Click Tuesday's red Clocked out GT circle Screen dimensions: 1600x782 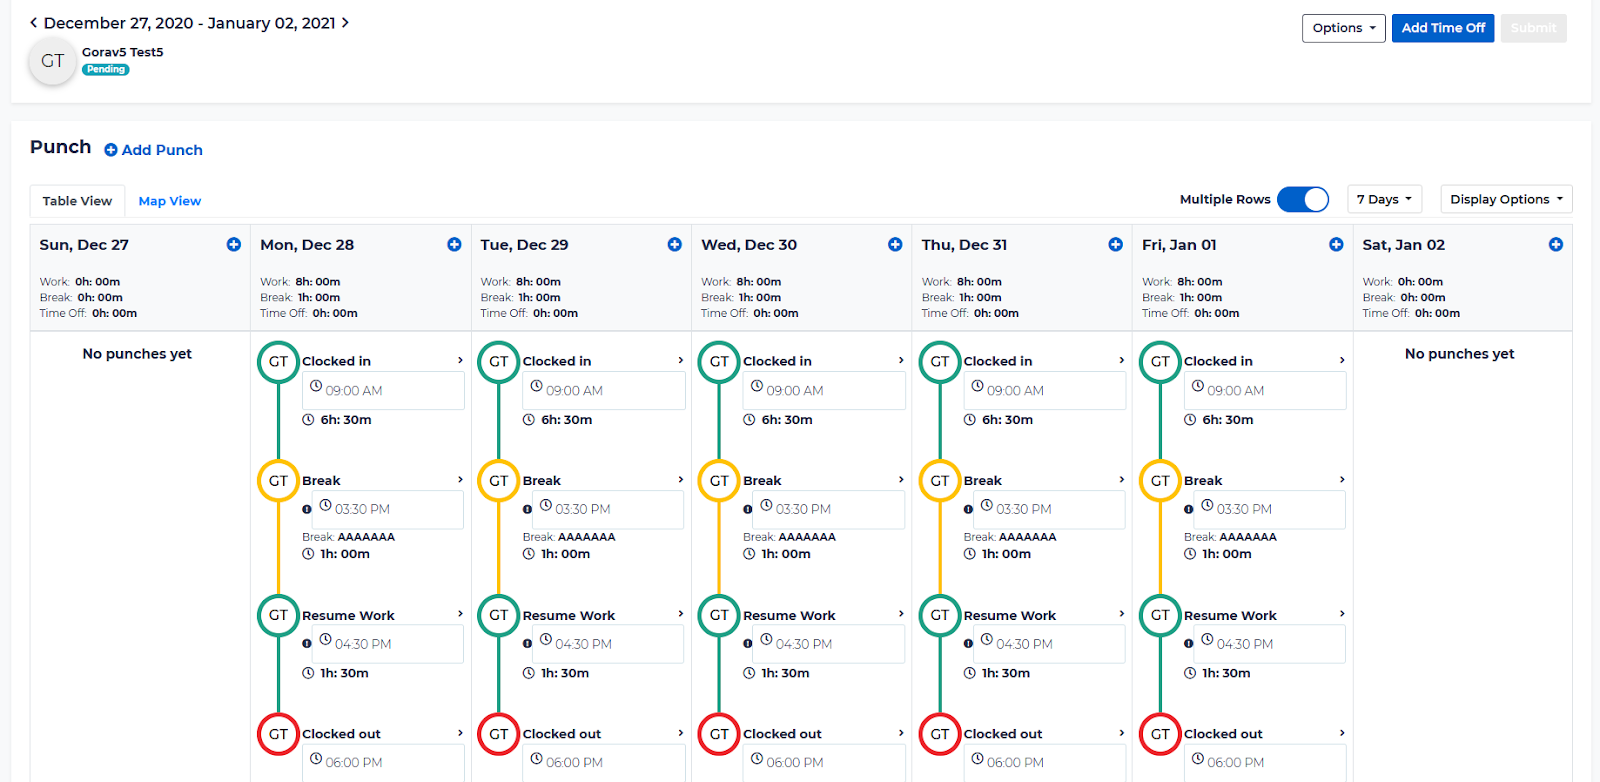(498, 734)
